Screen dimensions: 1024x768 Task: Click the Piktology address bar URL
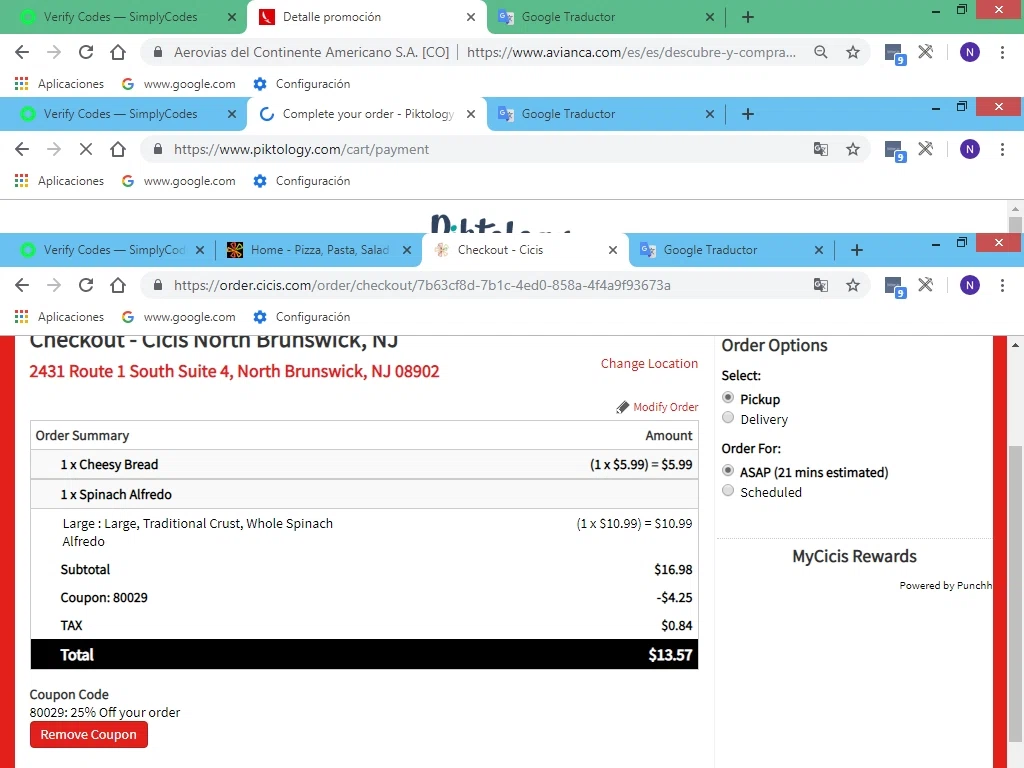(x=301, y=150)
